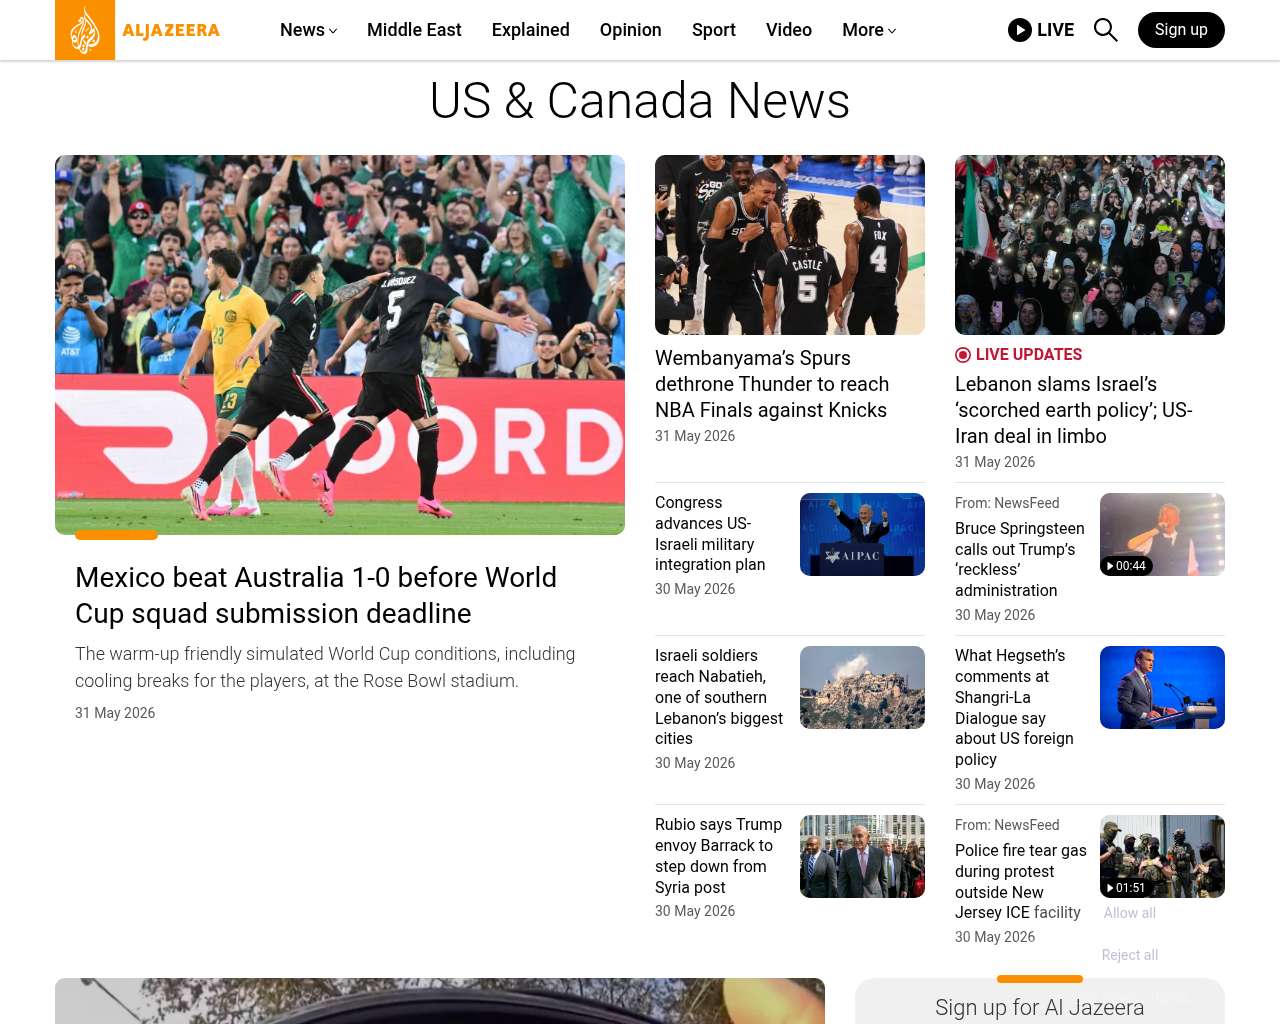Click the Mexico football celebration main image

pos(340,345)
